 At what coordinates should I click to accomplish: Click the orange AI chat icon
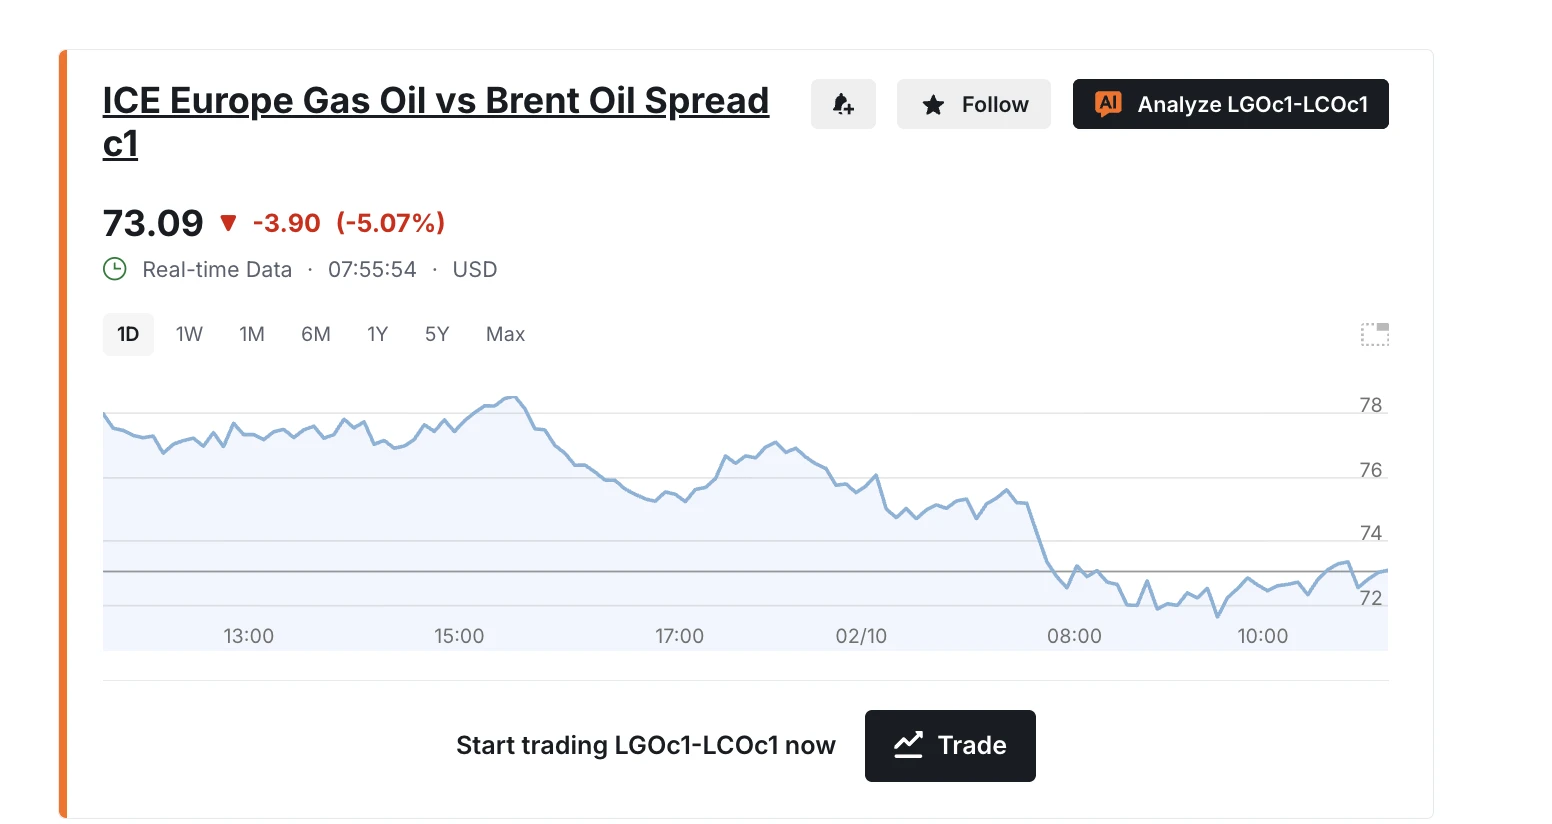click(1108, 104)
